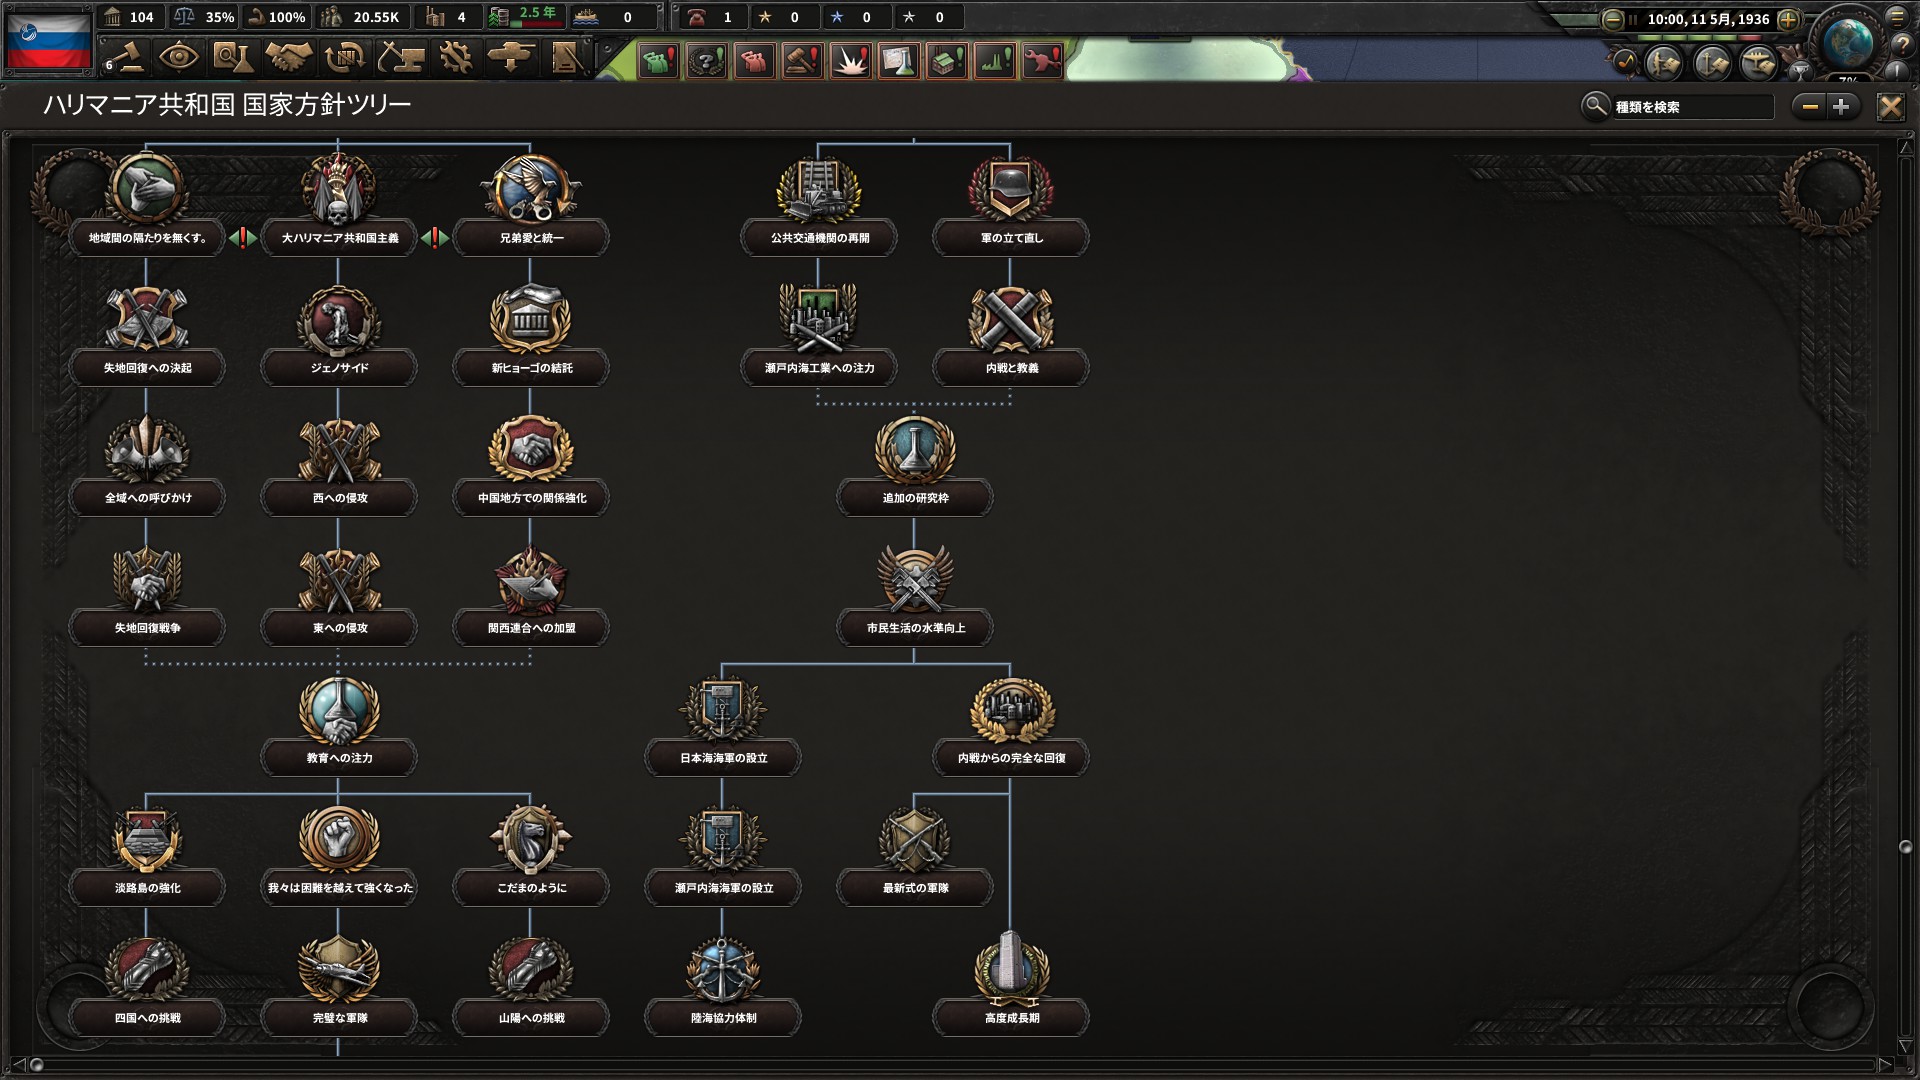Click the horizontal scrollbar handle at bottom
Viewport: 1920px width, 1080px height.
37,1065
